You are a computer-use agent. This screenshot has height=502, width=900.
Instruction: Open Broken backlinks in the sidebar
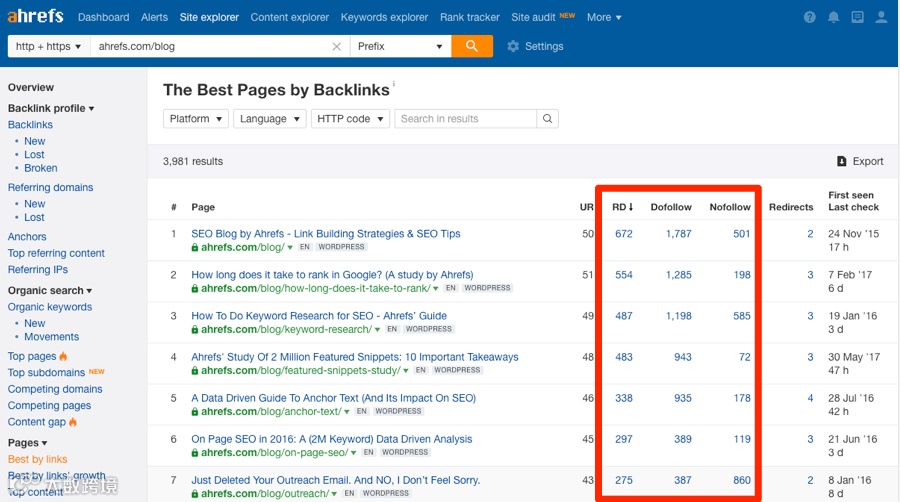41,168
